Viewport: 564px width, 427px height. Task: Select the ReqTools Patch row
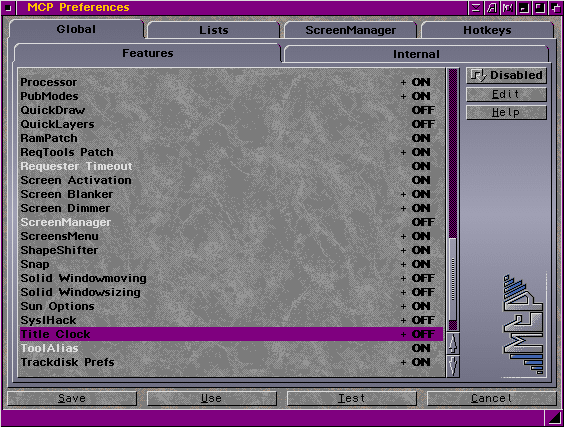(231, 153)
